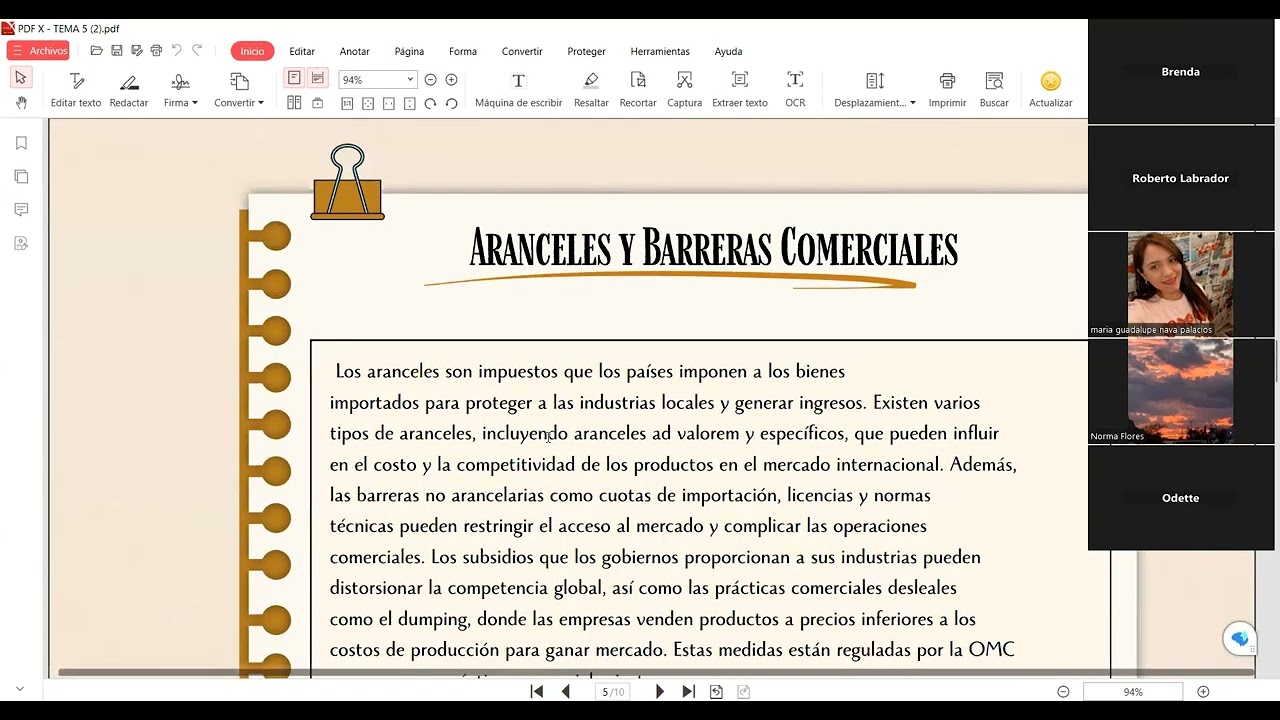Toggle two-page view mode

click(294, 102)
